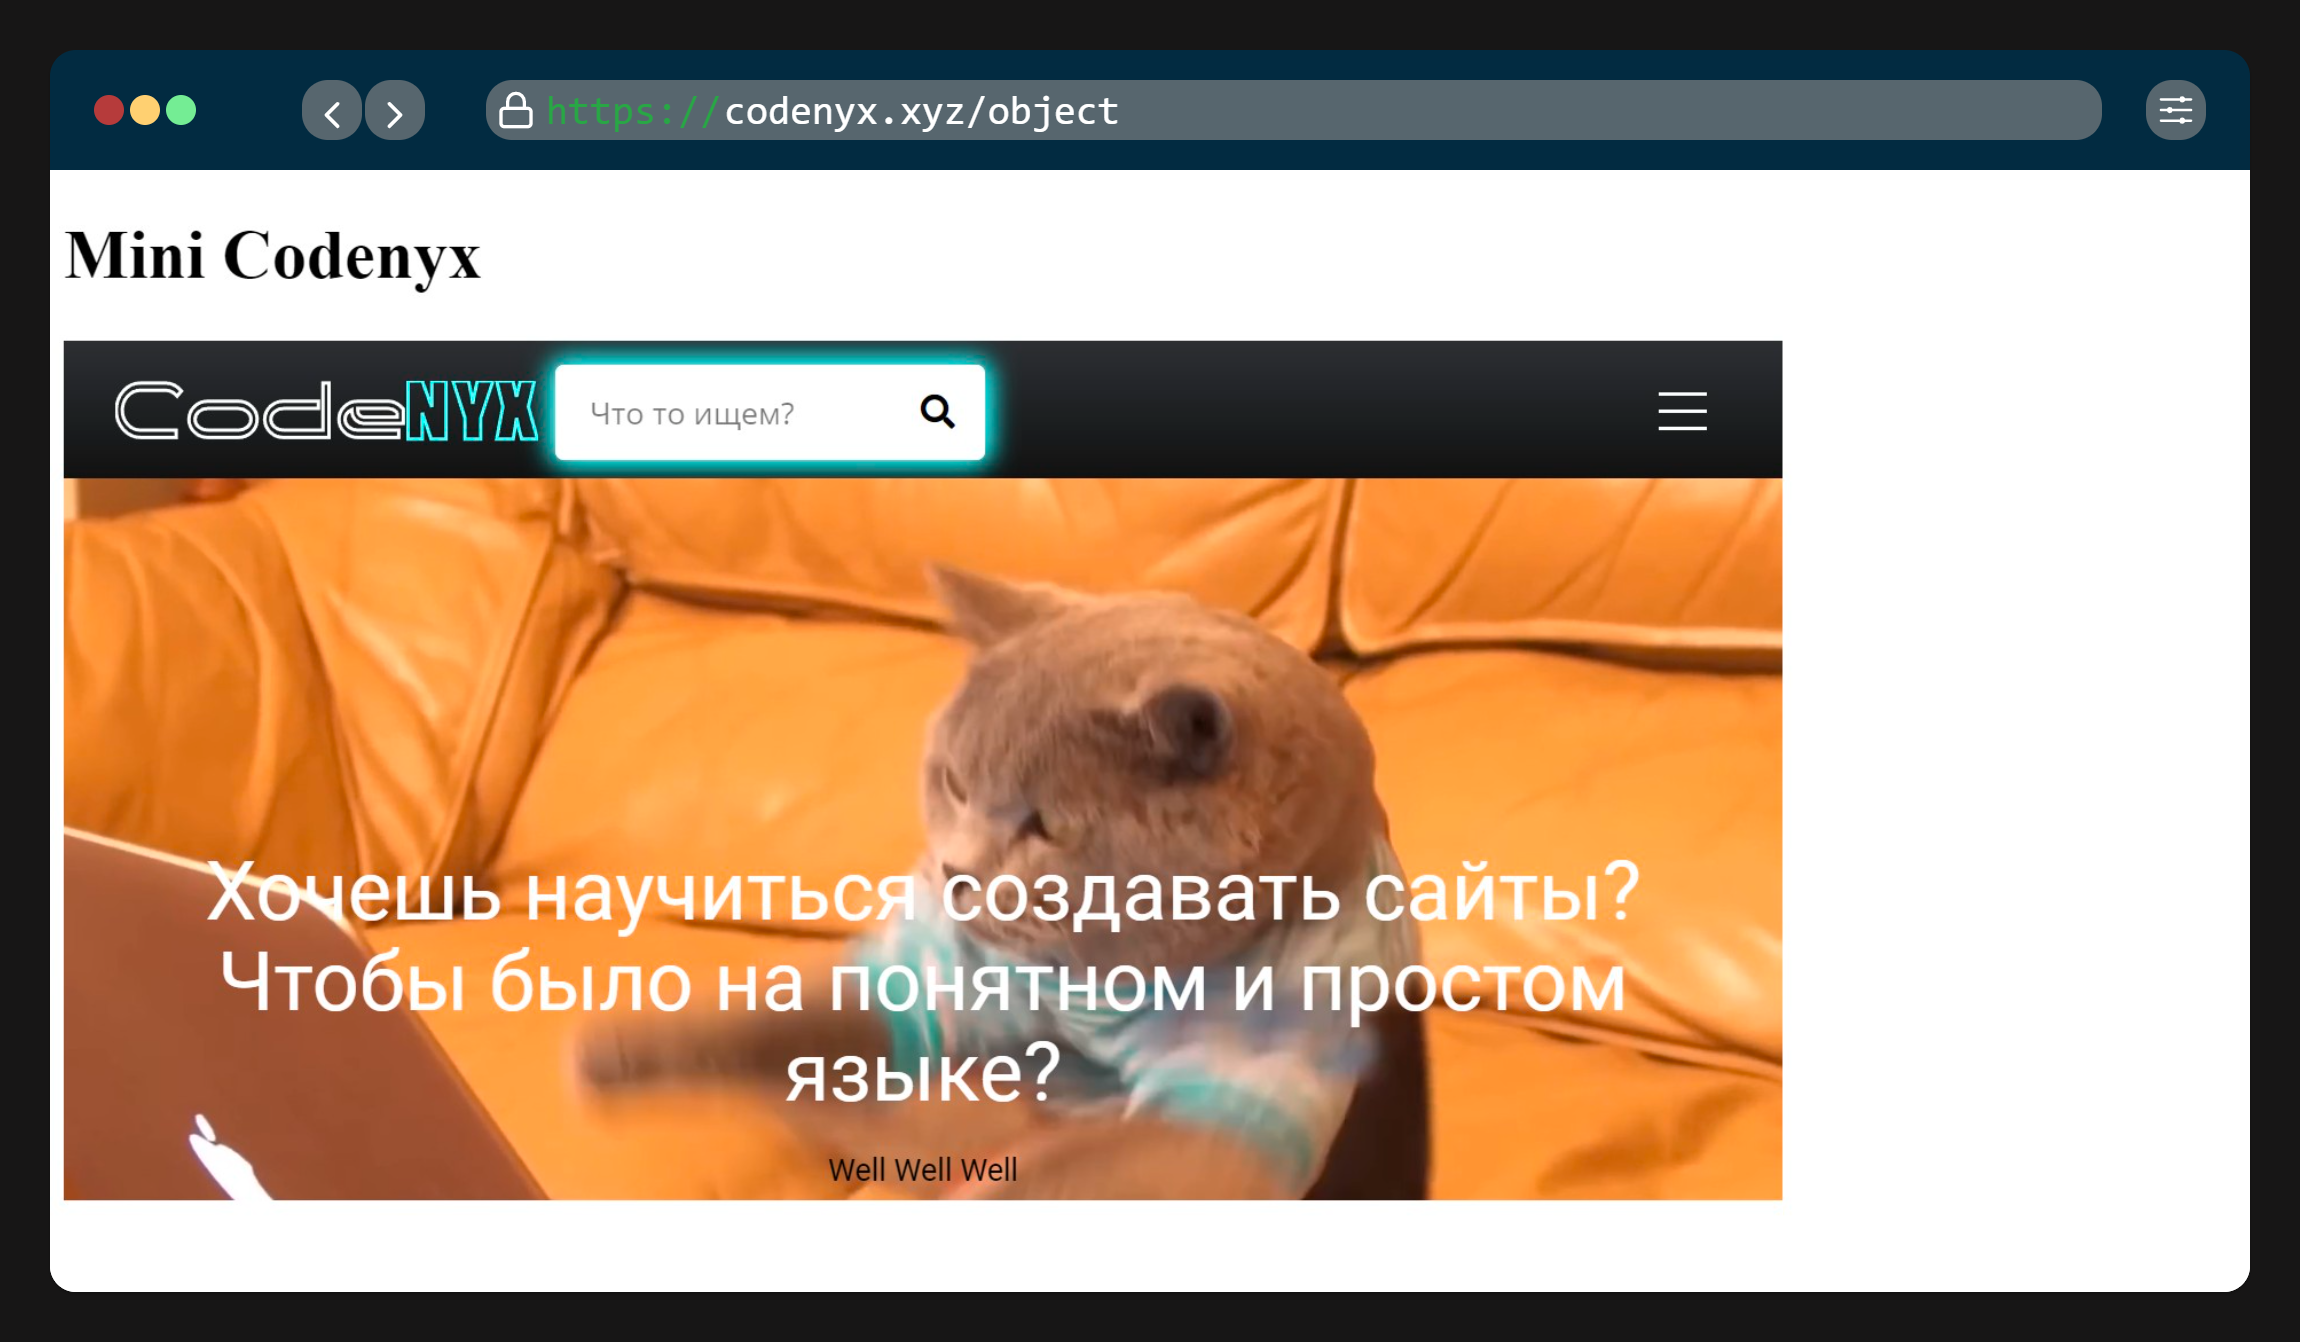Maximize window with the green dot
The width and height of the screenshot is (2300, 1342).
(181, 110)
